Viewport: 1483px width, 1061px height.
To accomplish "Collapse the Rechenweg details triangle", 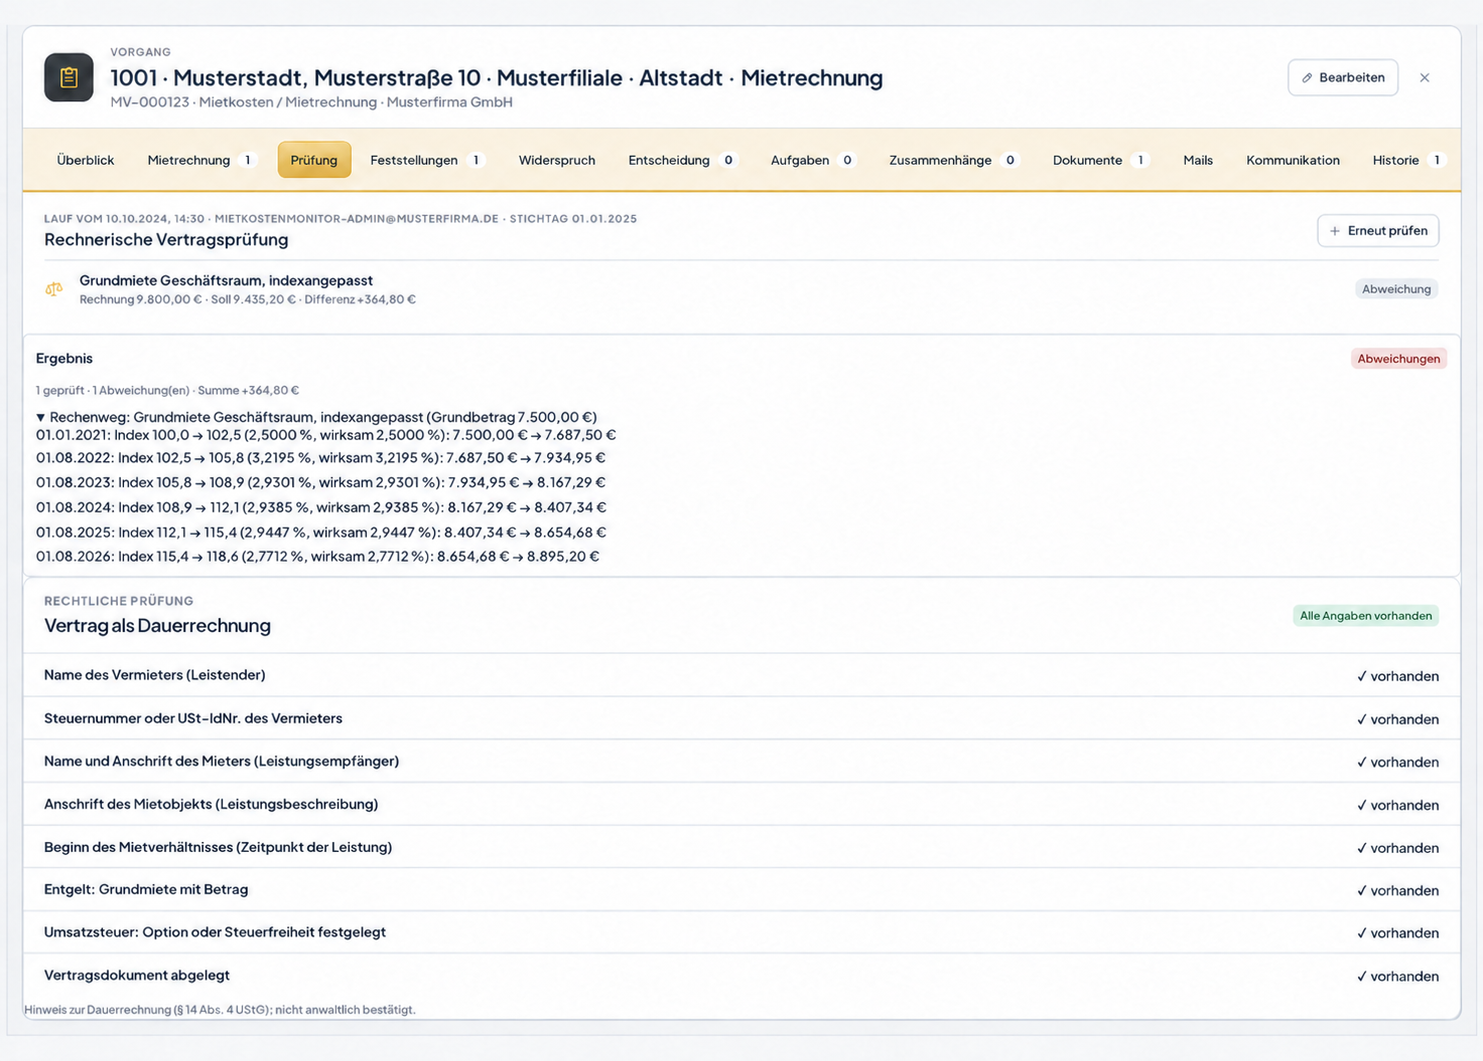I will tap(41, 417).
